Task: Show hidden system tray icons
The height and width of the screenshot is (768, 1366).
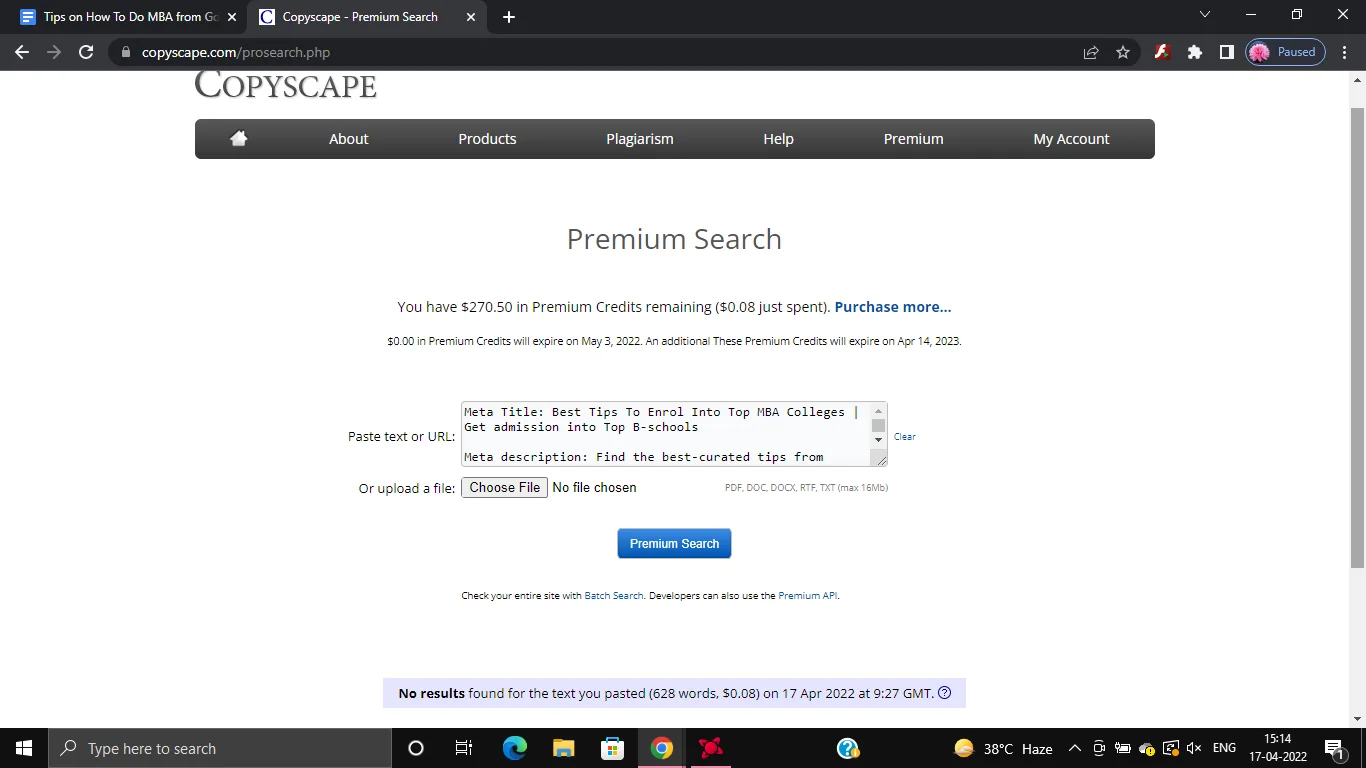Action: pyautogui.click(x=1075, y=748)
